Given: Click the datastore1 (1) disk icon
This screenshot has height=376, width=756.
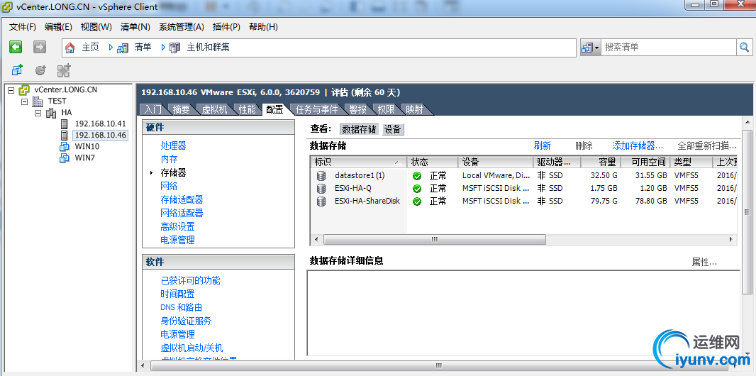Looking at the screenshot, I should click(322, 175).
